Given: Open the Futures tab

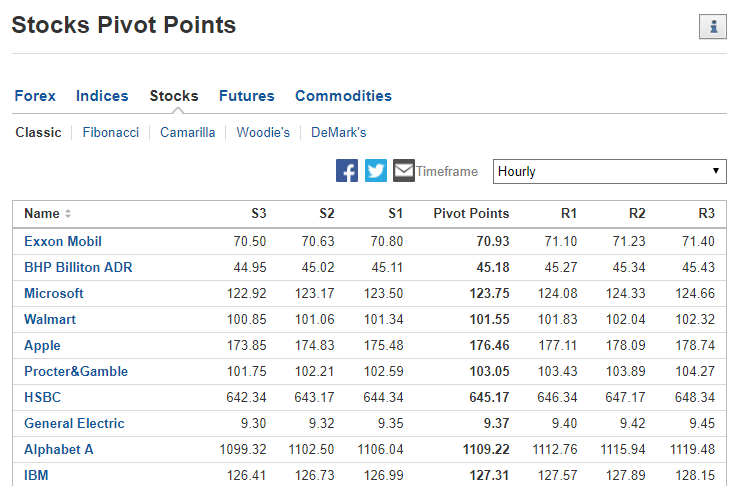Looking at the screenshot, I should pos(246,96).
